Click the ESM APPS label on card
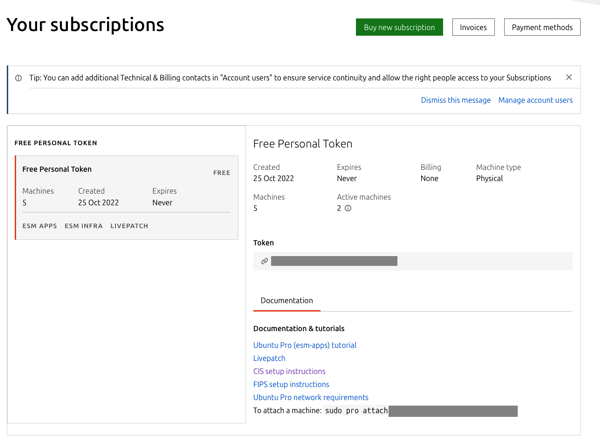This screenshot has height=446, width=600. tap(39, 226)
